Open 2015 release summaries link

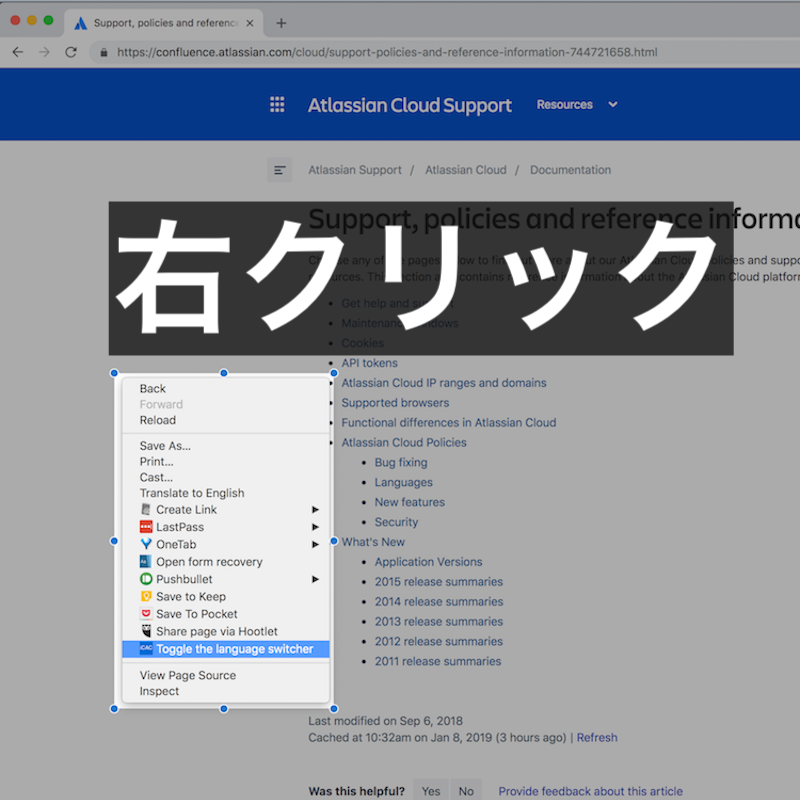coord(439,582)
